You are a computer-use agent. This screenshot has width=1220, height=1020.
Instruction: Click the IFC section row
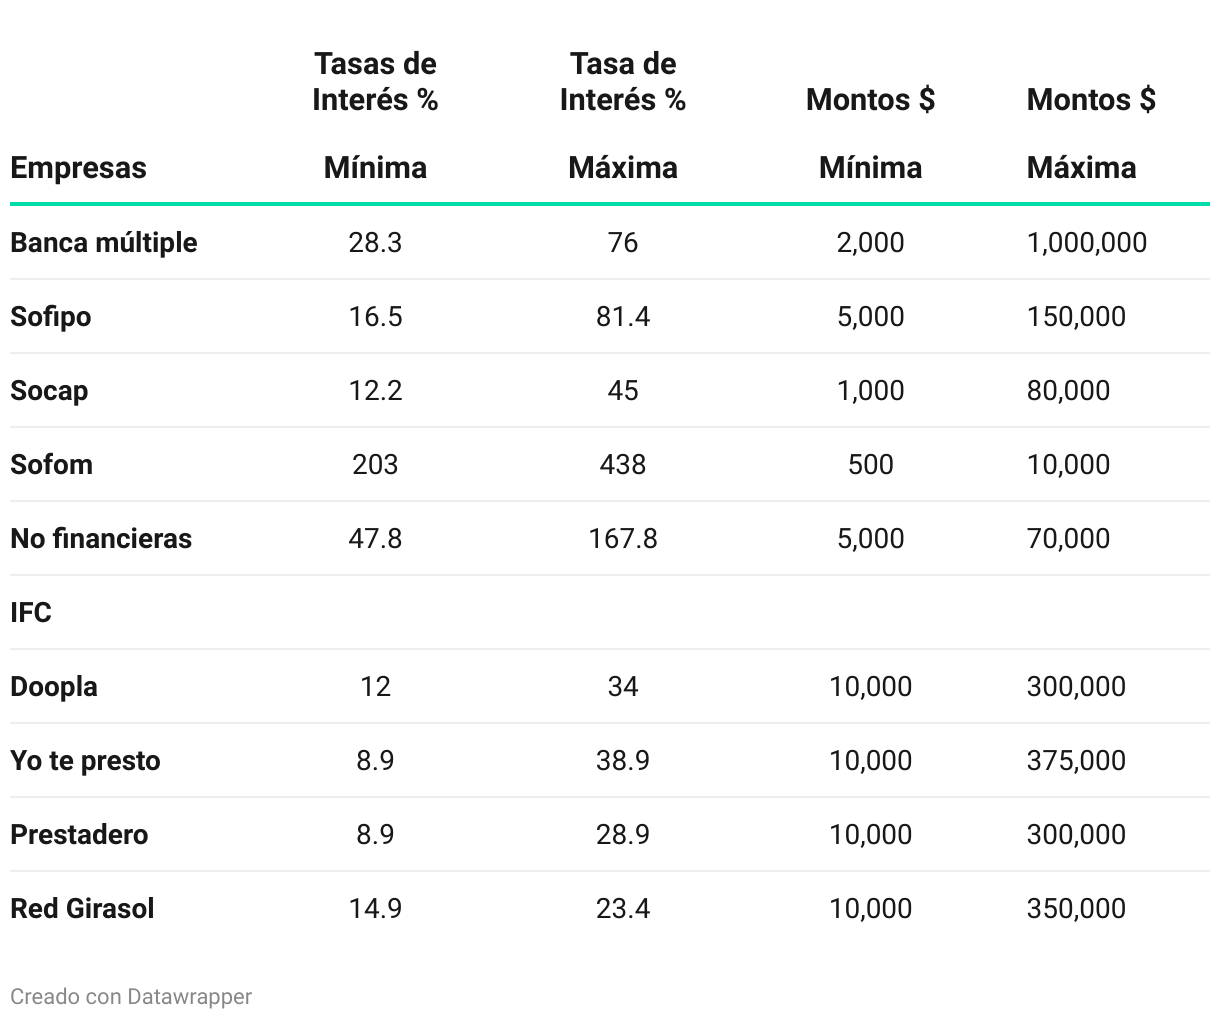point(31,613)
